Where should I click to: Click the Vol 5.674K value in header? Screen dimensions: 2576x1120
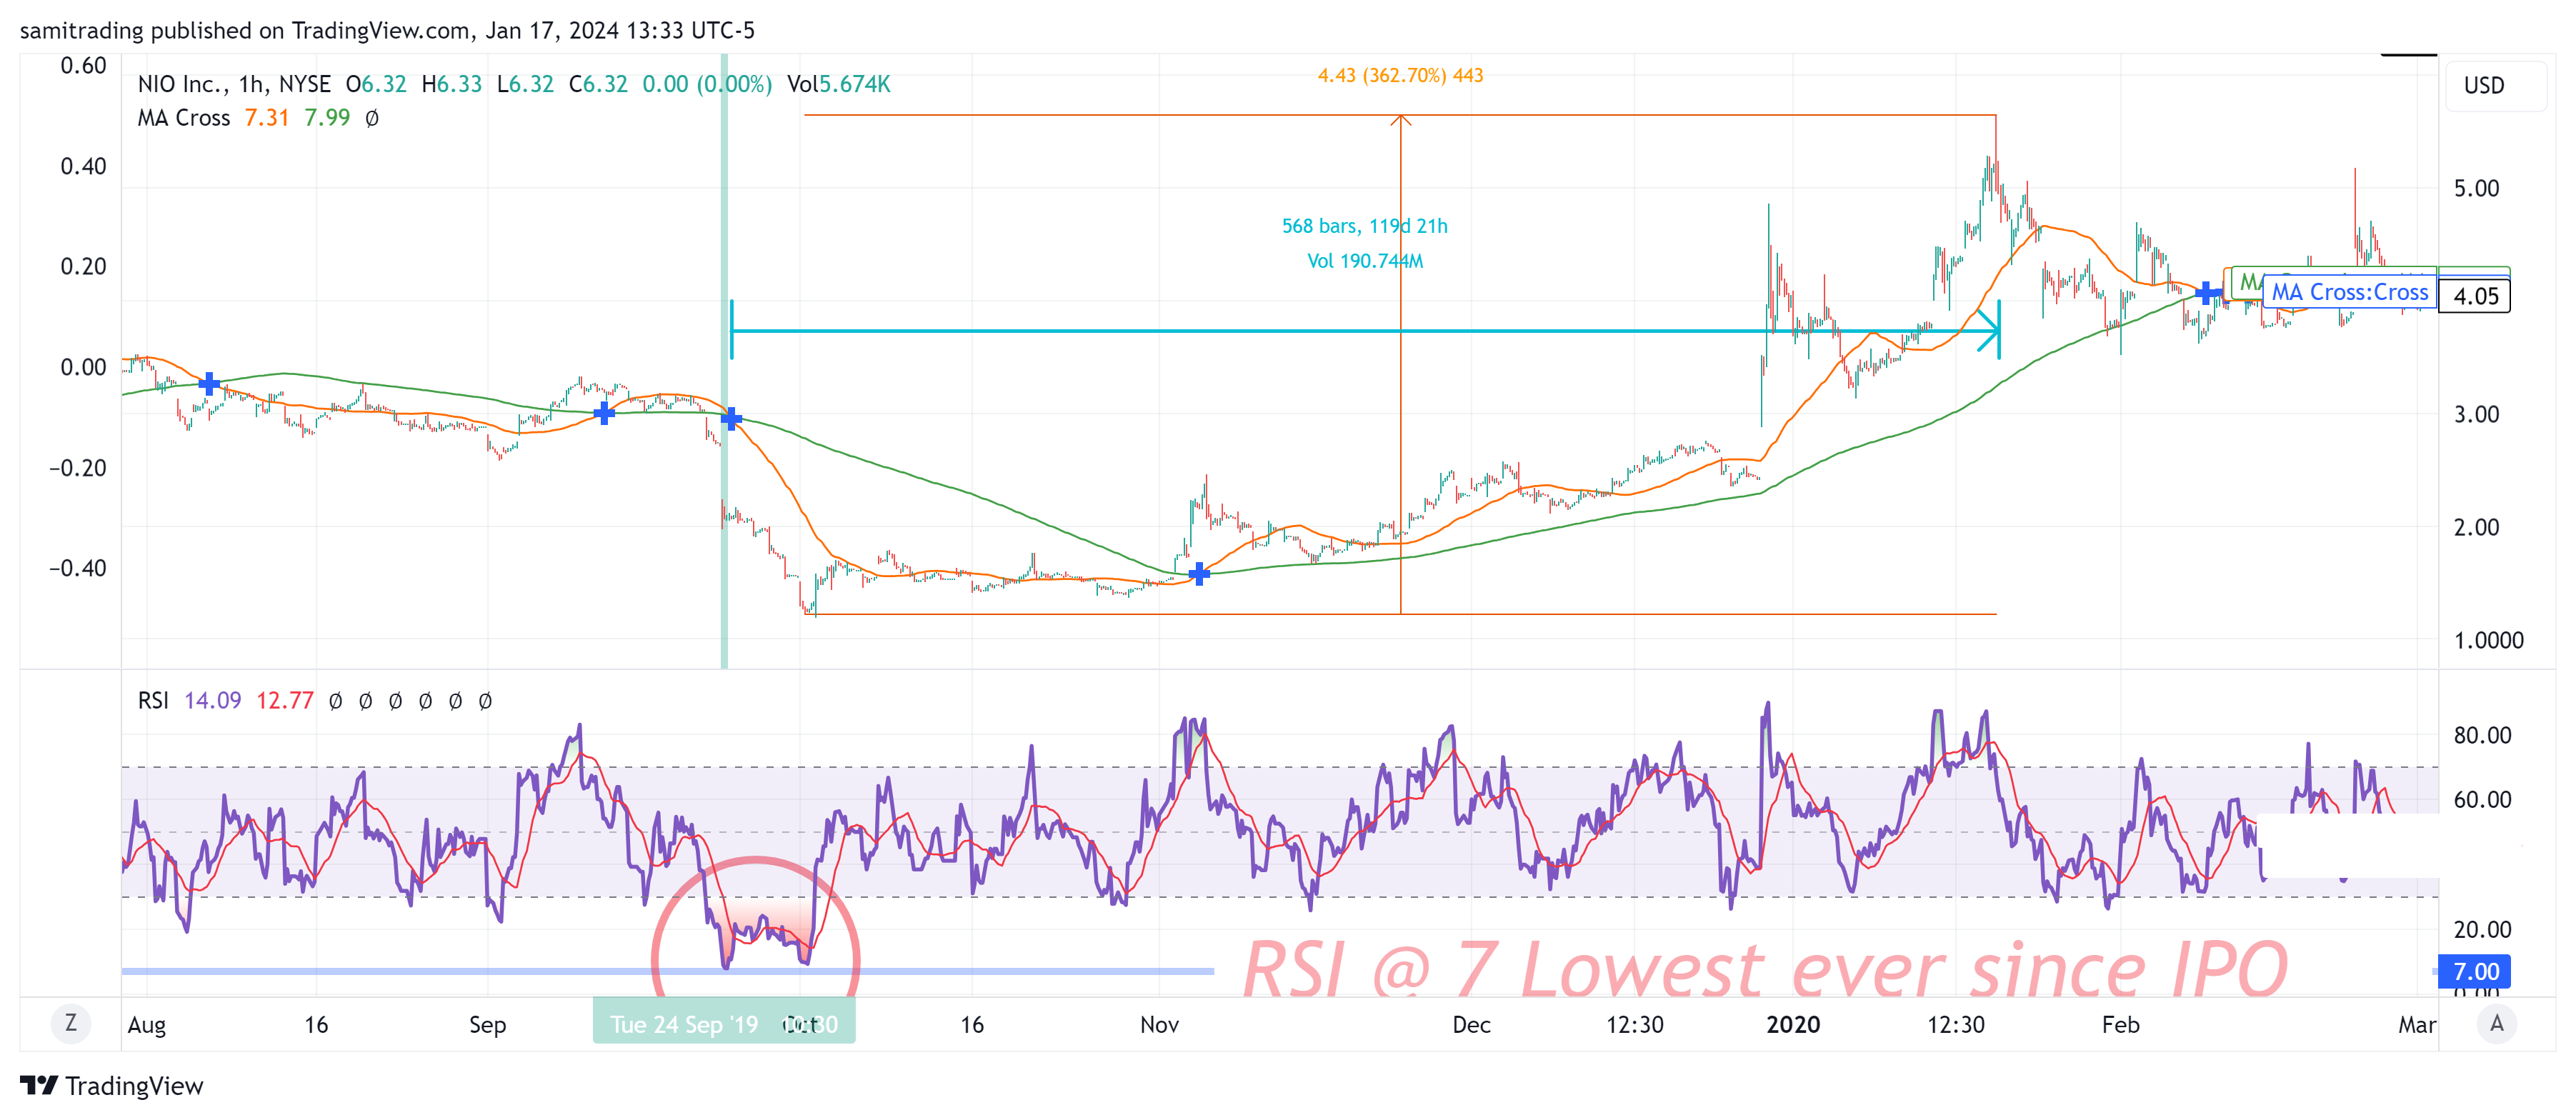pyautogui.click(x=838, y=84)
